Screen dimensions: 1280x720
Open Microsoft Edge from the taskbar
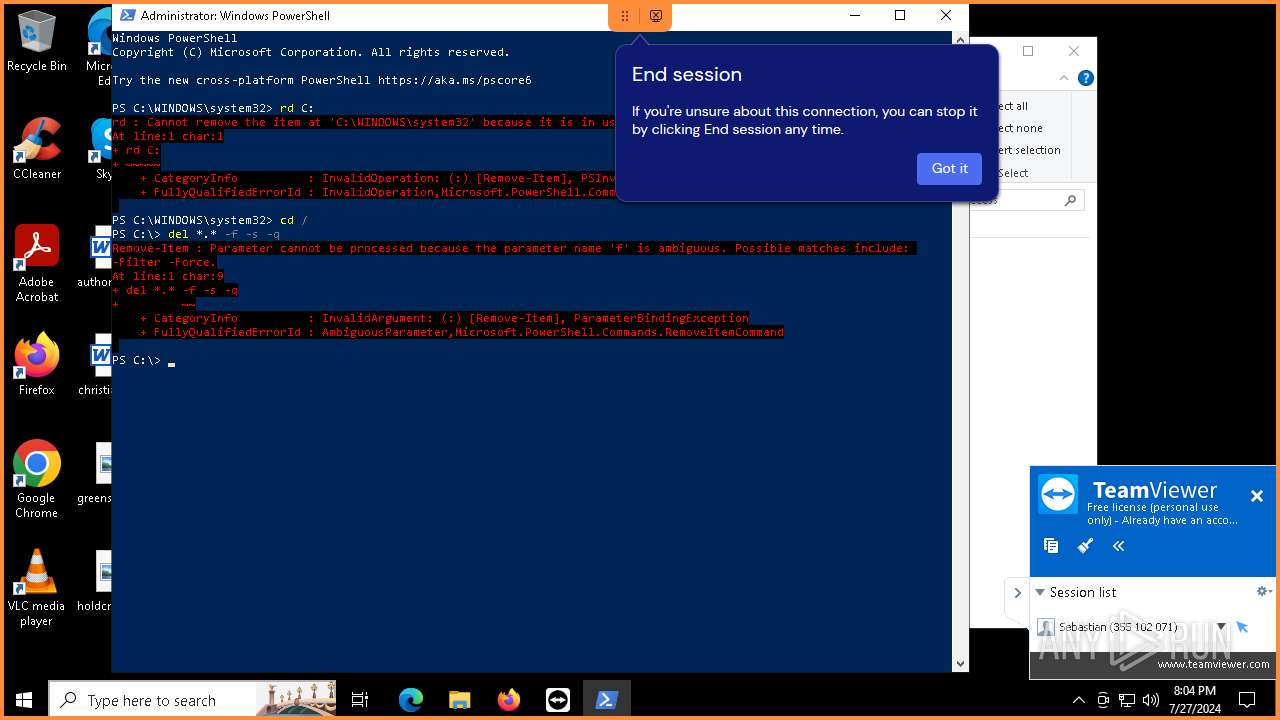[x=411, y=700]
